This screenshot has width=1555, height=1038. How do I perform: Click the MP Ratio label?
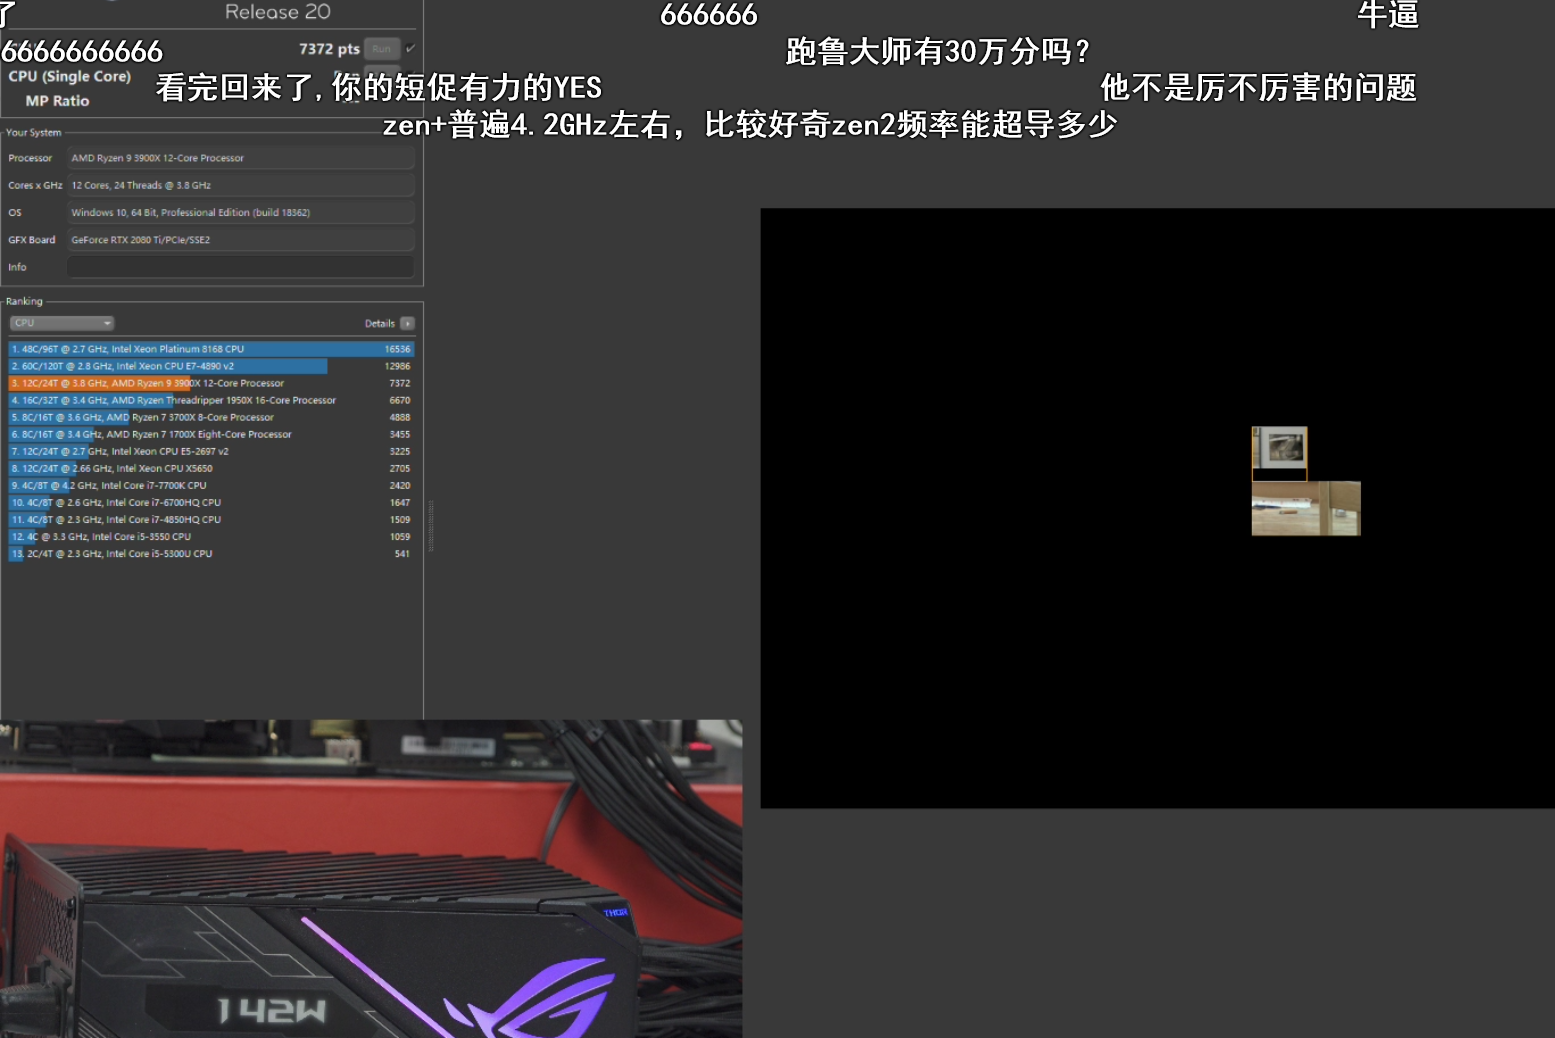[x=57, y=101]
